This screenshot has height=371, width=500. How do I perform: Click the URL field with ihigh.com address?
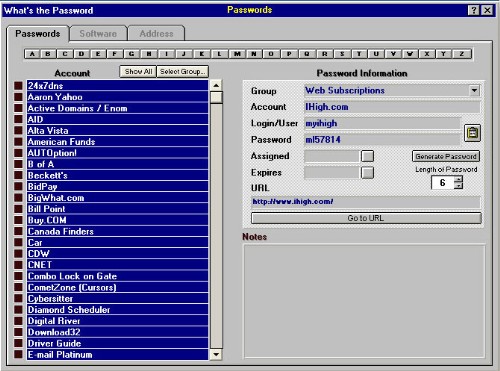pyautogui.click(x=366, y=202)
